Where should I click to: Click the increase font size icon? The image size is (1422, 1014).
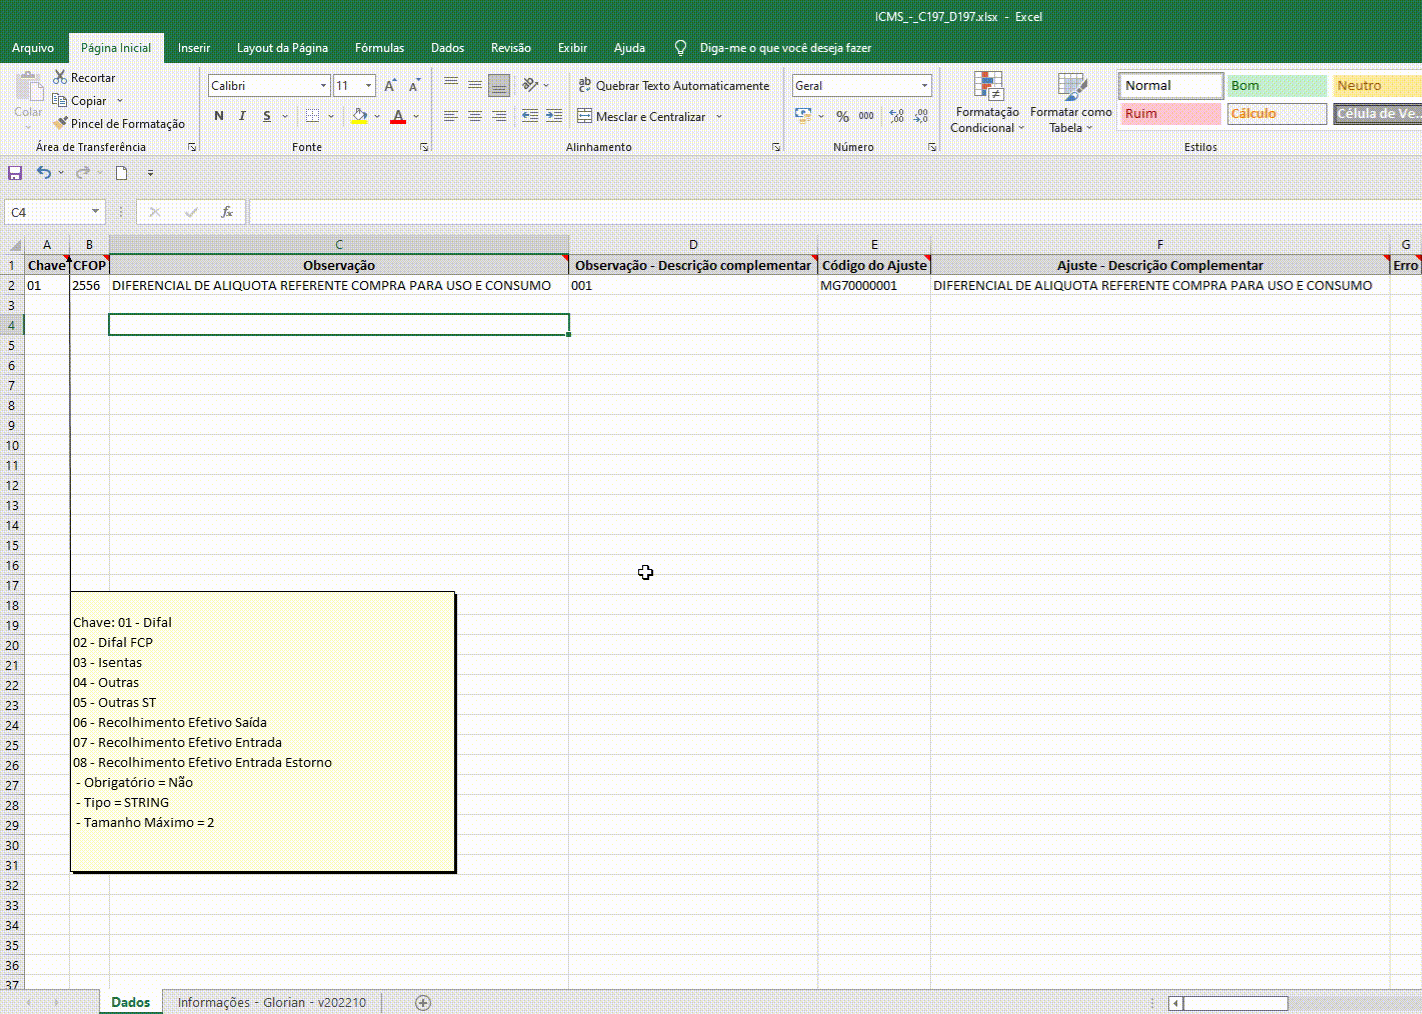pos(390,86)
